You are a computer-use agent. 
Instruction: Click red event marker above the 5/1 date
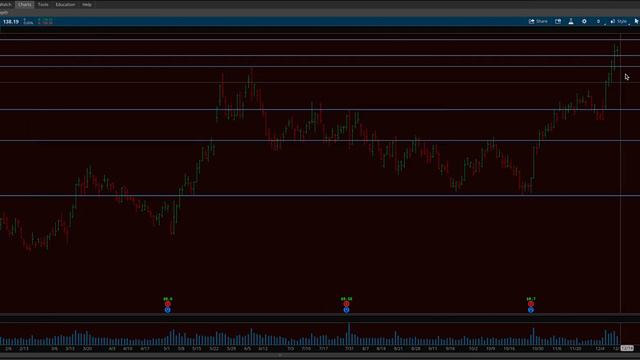coord(168,304)
